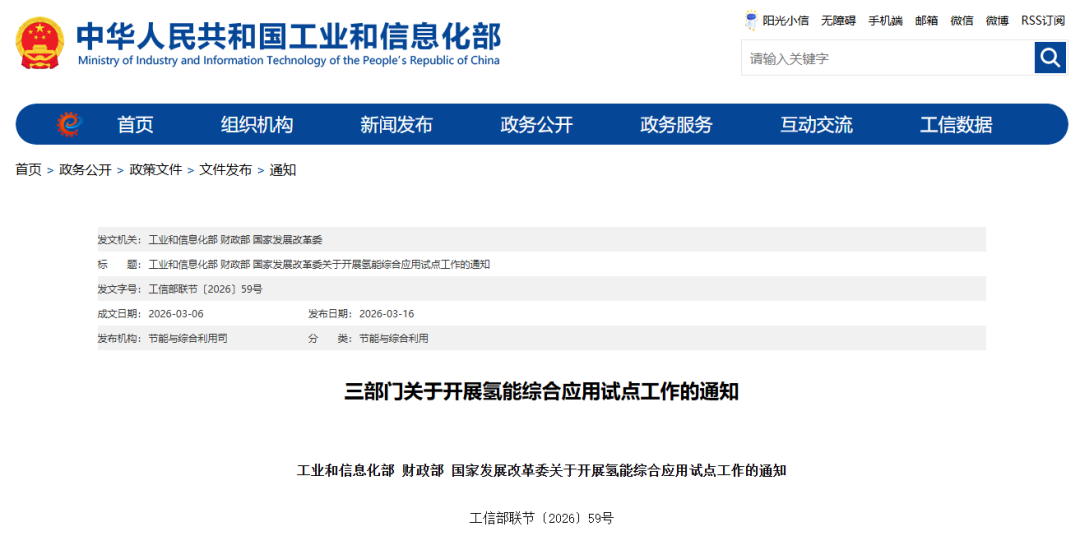Click the centered document number below the subtitle
This screenshot has width=1080, height=536.
[541, 518]
